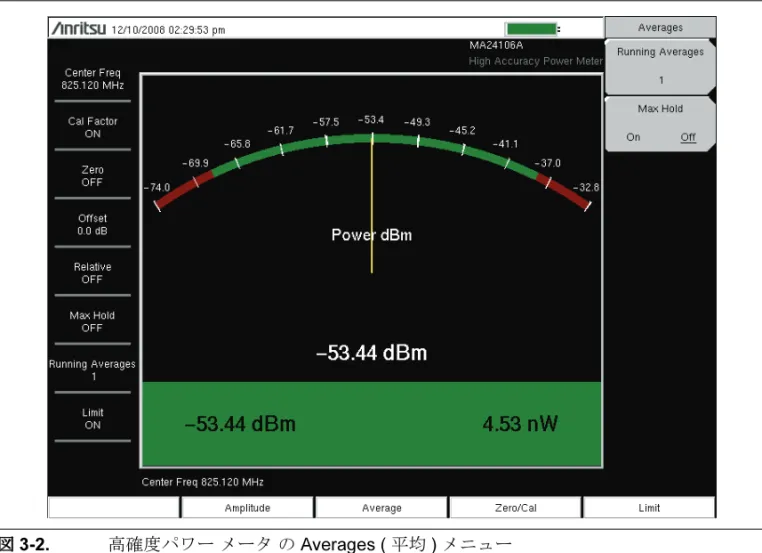Click the white -53.44 dBm readout
762x553 pixels.
coord(372,353)
